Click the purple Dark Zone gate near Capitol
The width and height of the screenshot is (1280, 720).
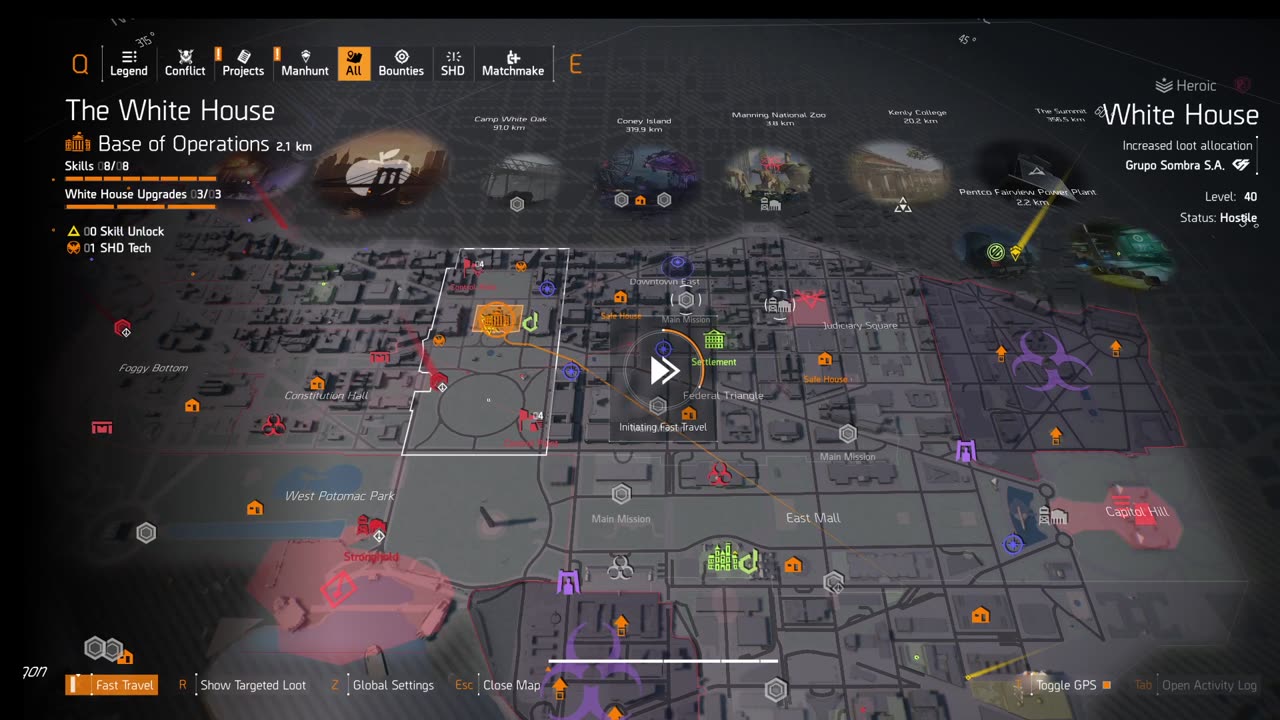point(965,451)
